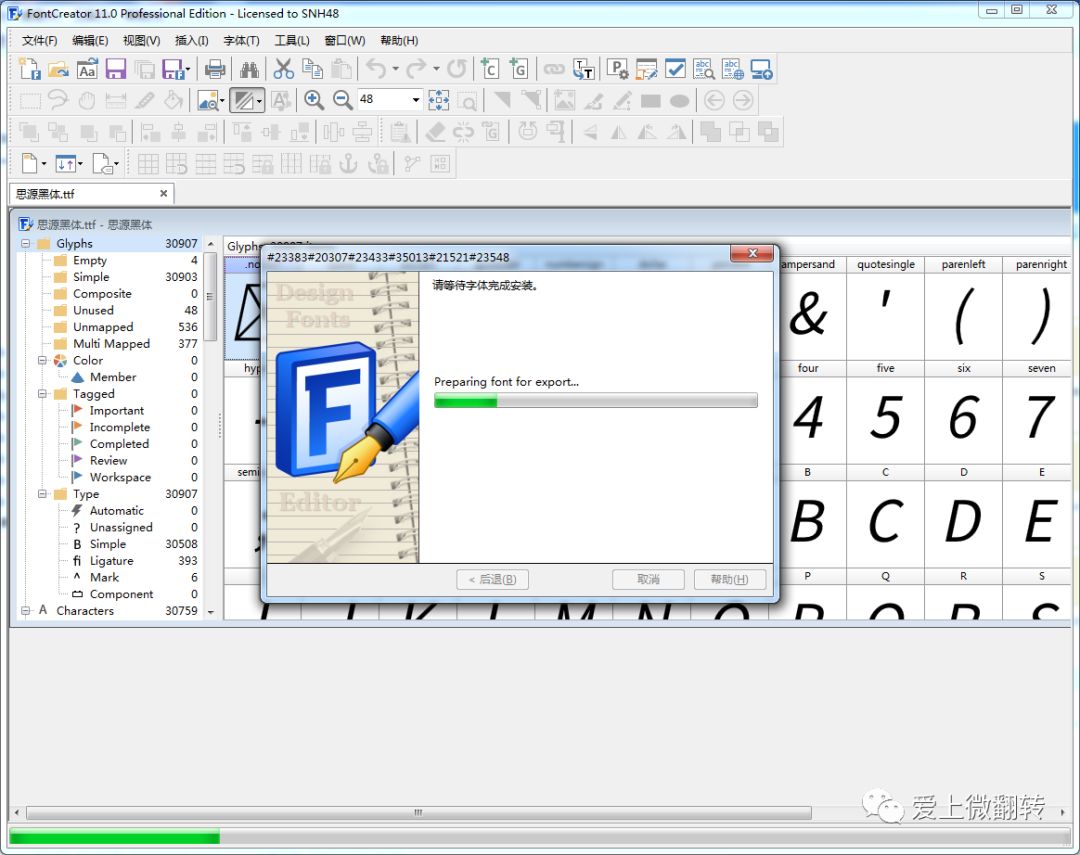Click the Copy icon

tap(312, 69)
